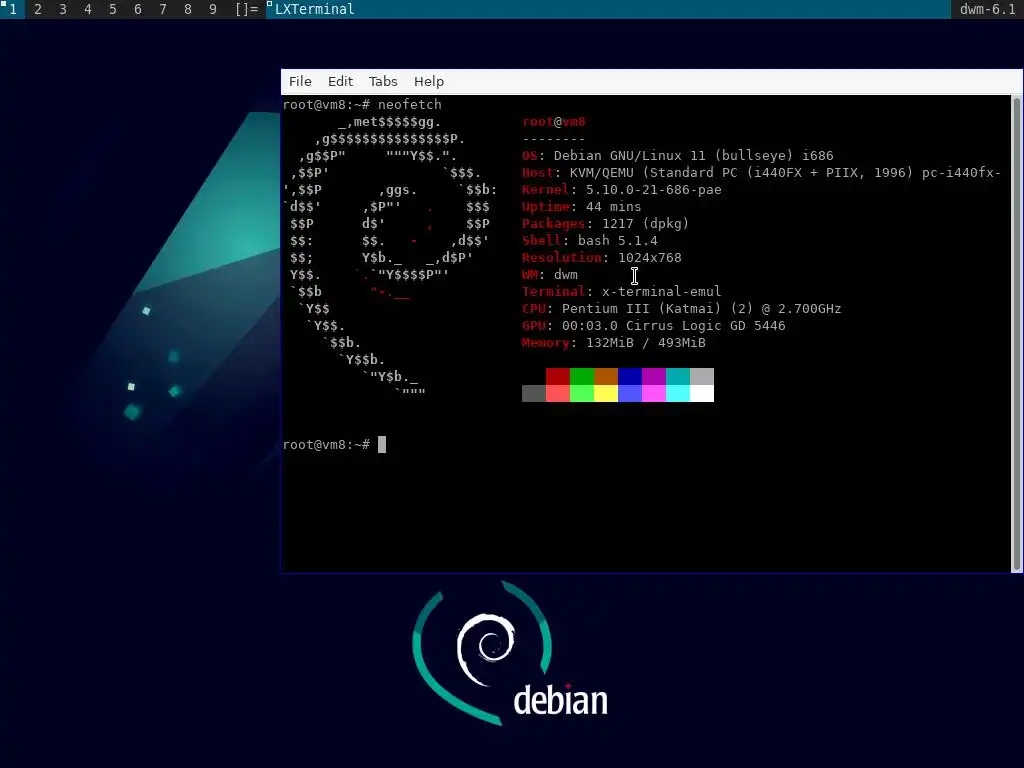Viewport: 1024px width, 768px height.
Task: Click the terminal cursor at bottom prompt
Action: [x=382, y=445]
